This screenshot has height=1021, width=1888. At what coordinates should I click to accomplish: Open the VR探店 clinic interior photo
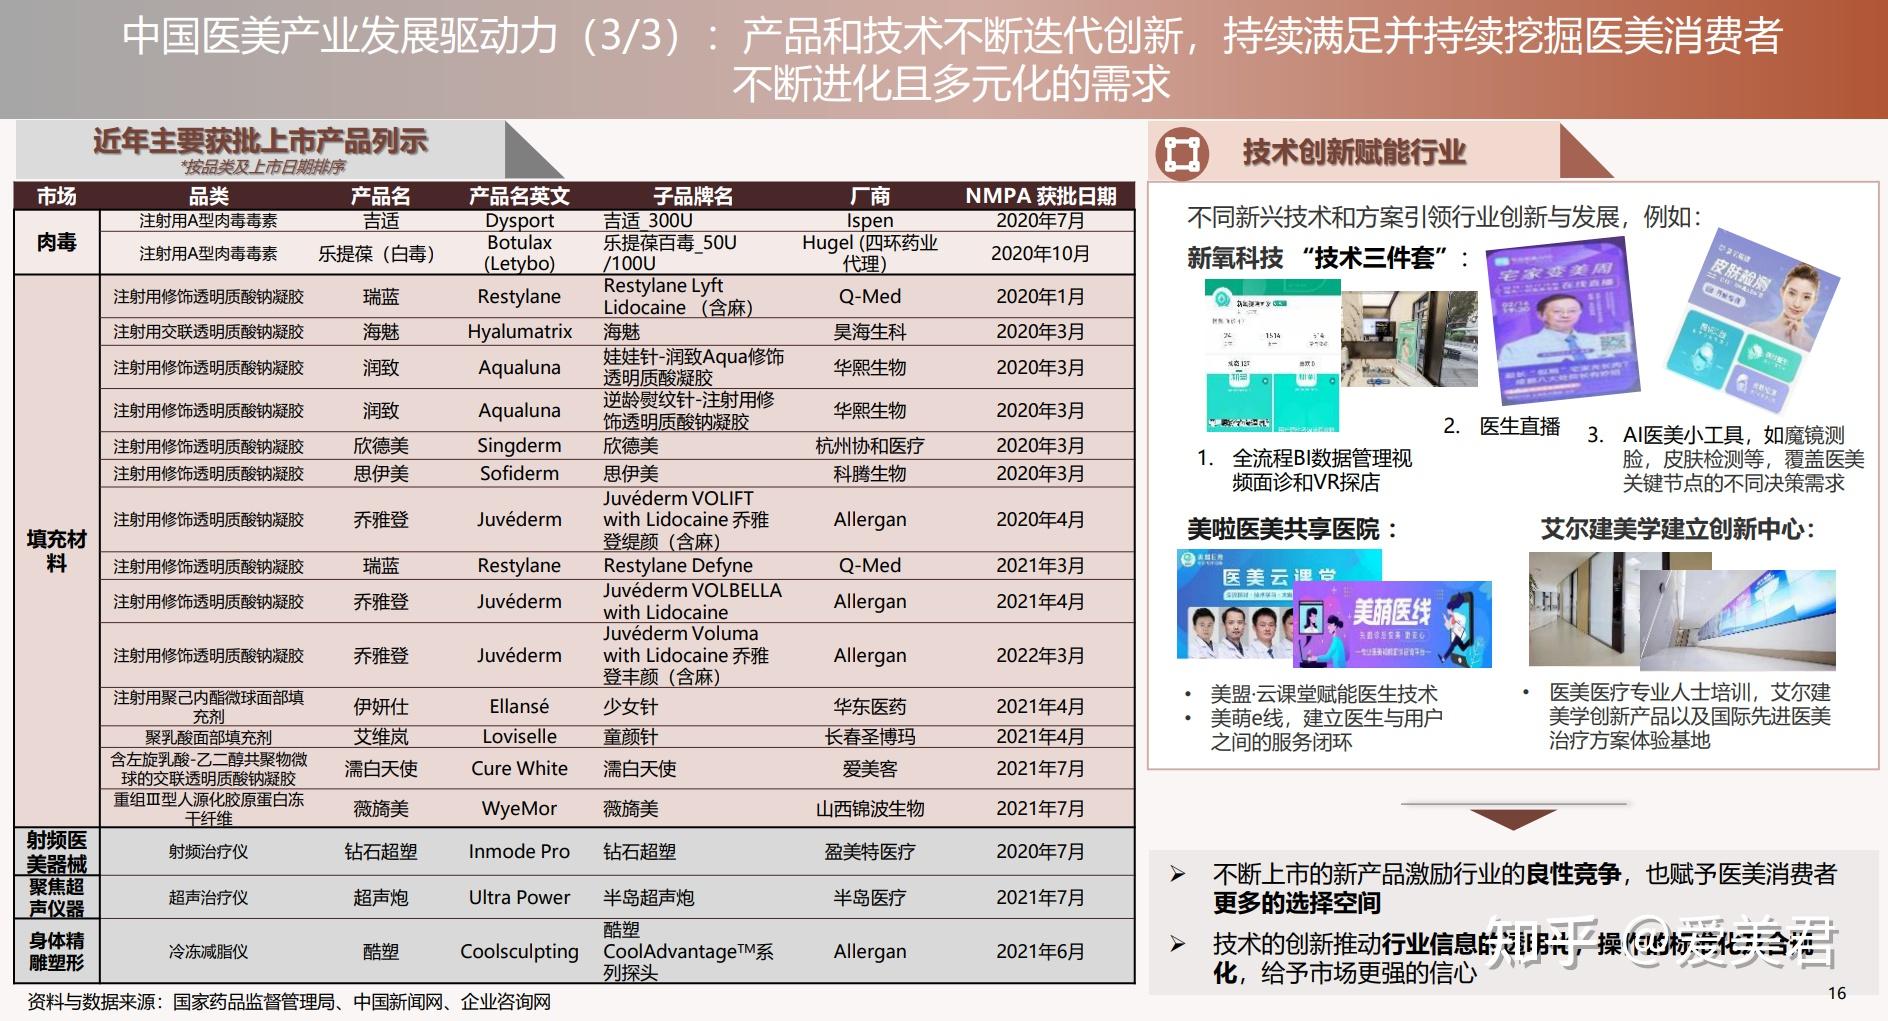coord(1408,338)
